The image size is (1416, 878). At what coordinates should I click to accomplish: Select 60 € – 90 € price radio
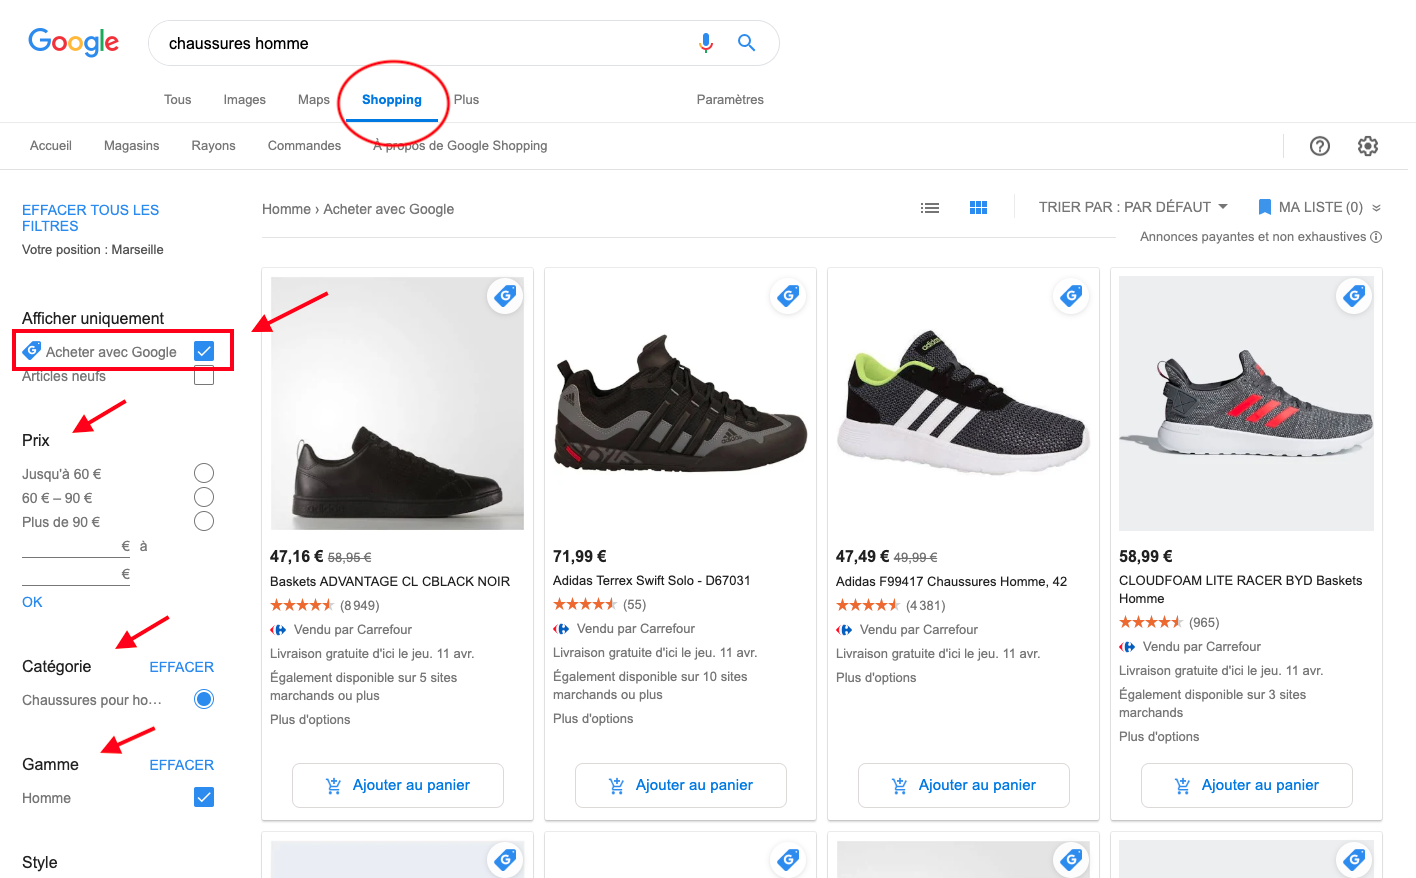[x=204, y=497]
